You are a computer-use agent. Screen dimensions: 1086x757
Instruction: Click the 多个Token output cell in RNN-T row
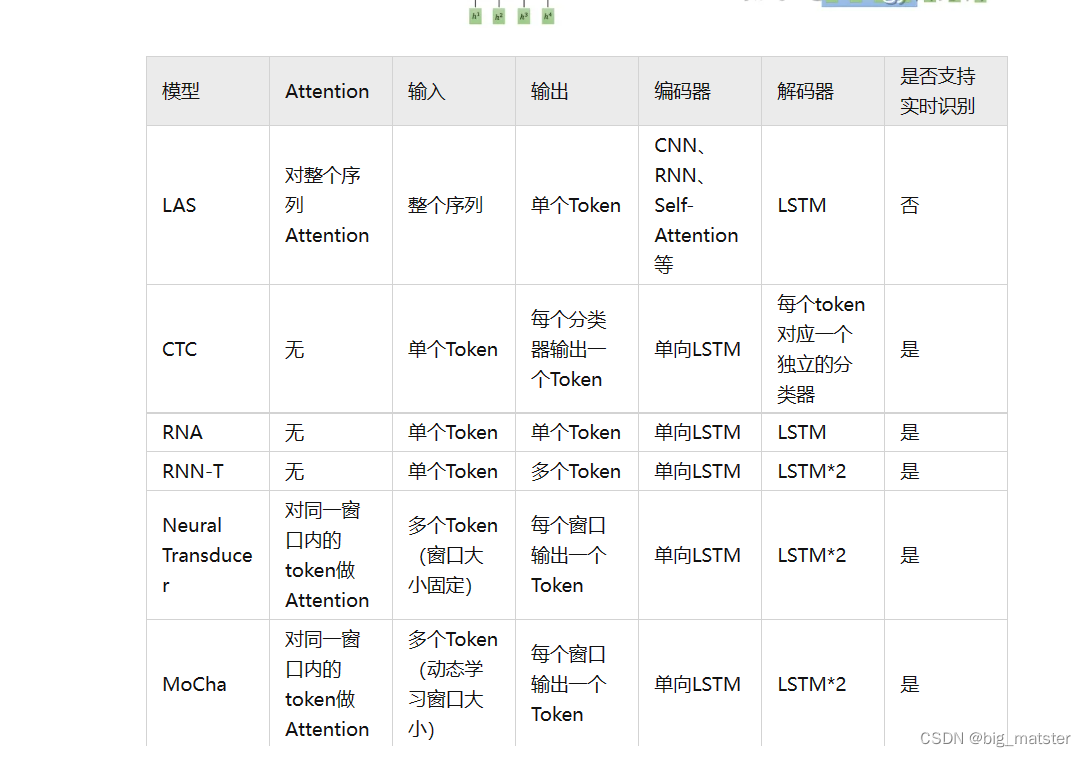click(577, 472)
